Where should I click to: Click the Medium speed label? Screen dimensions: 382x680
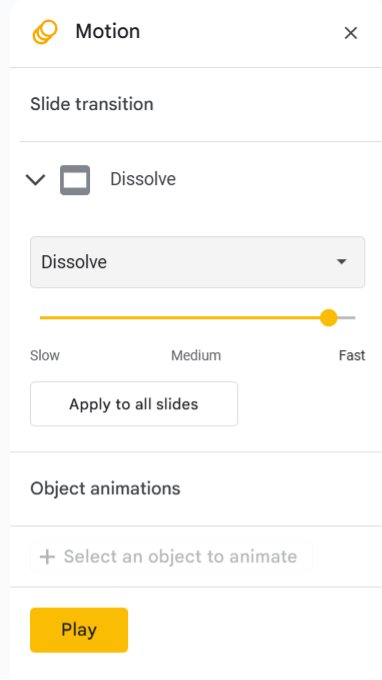pos(196,356)
